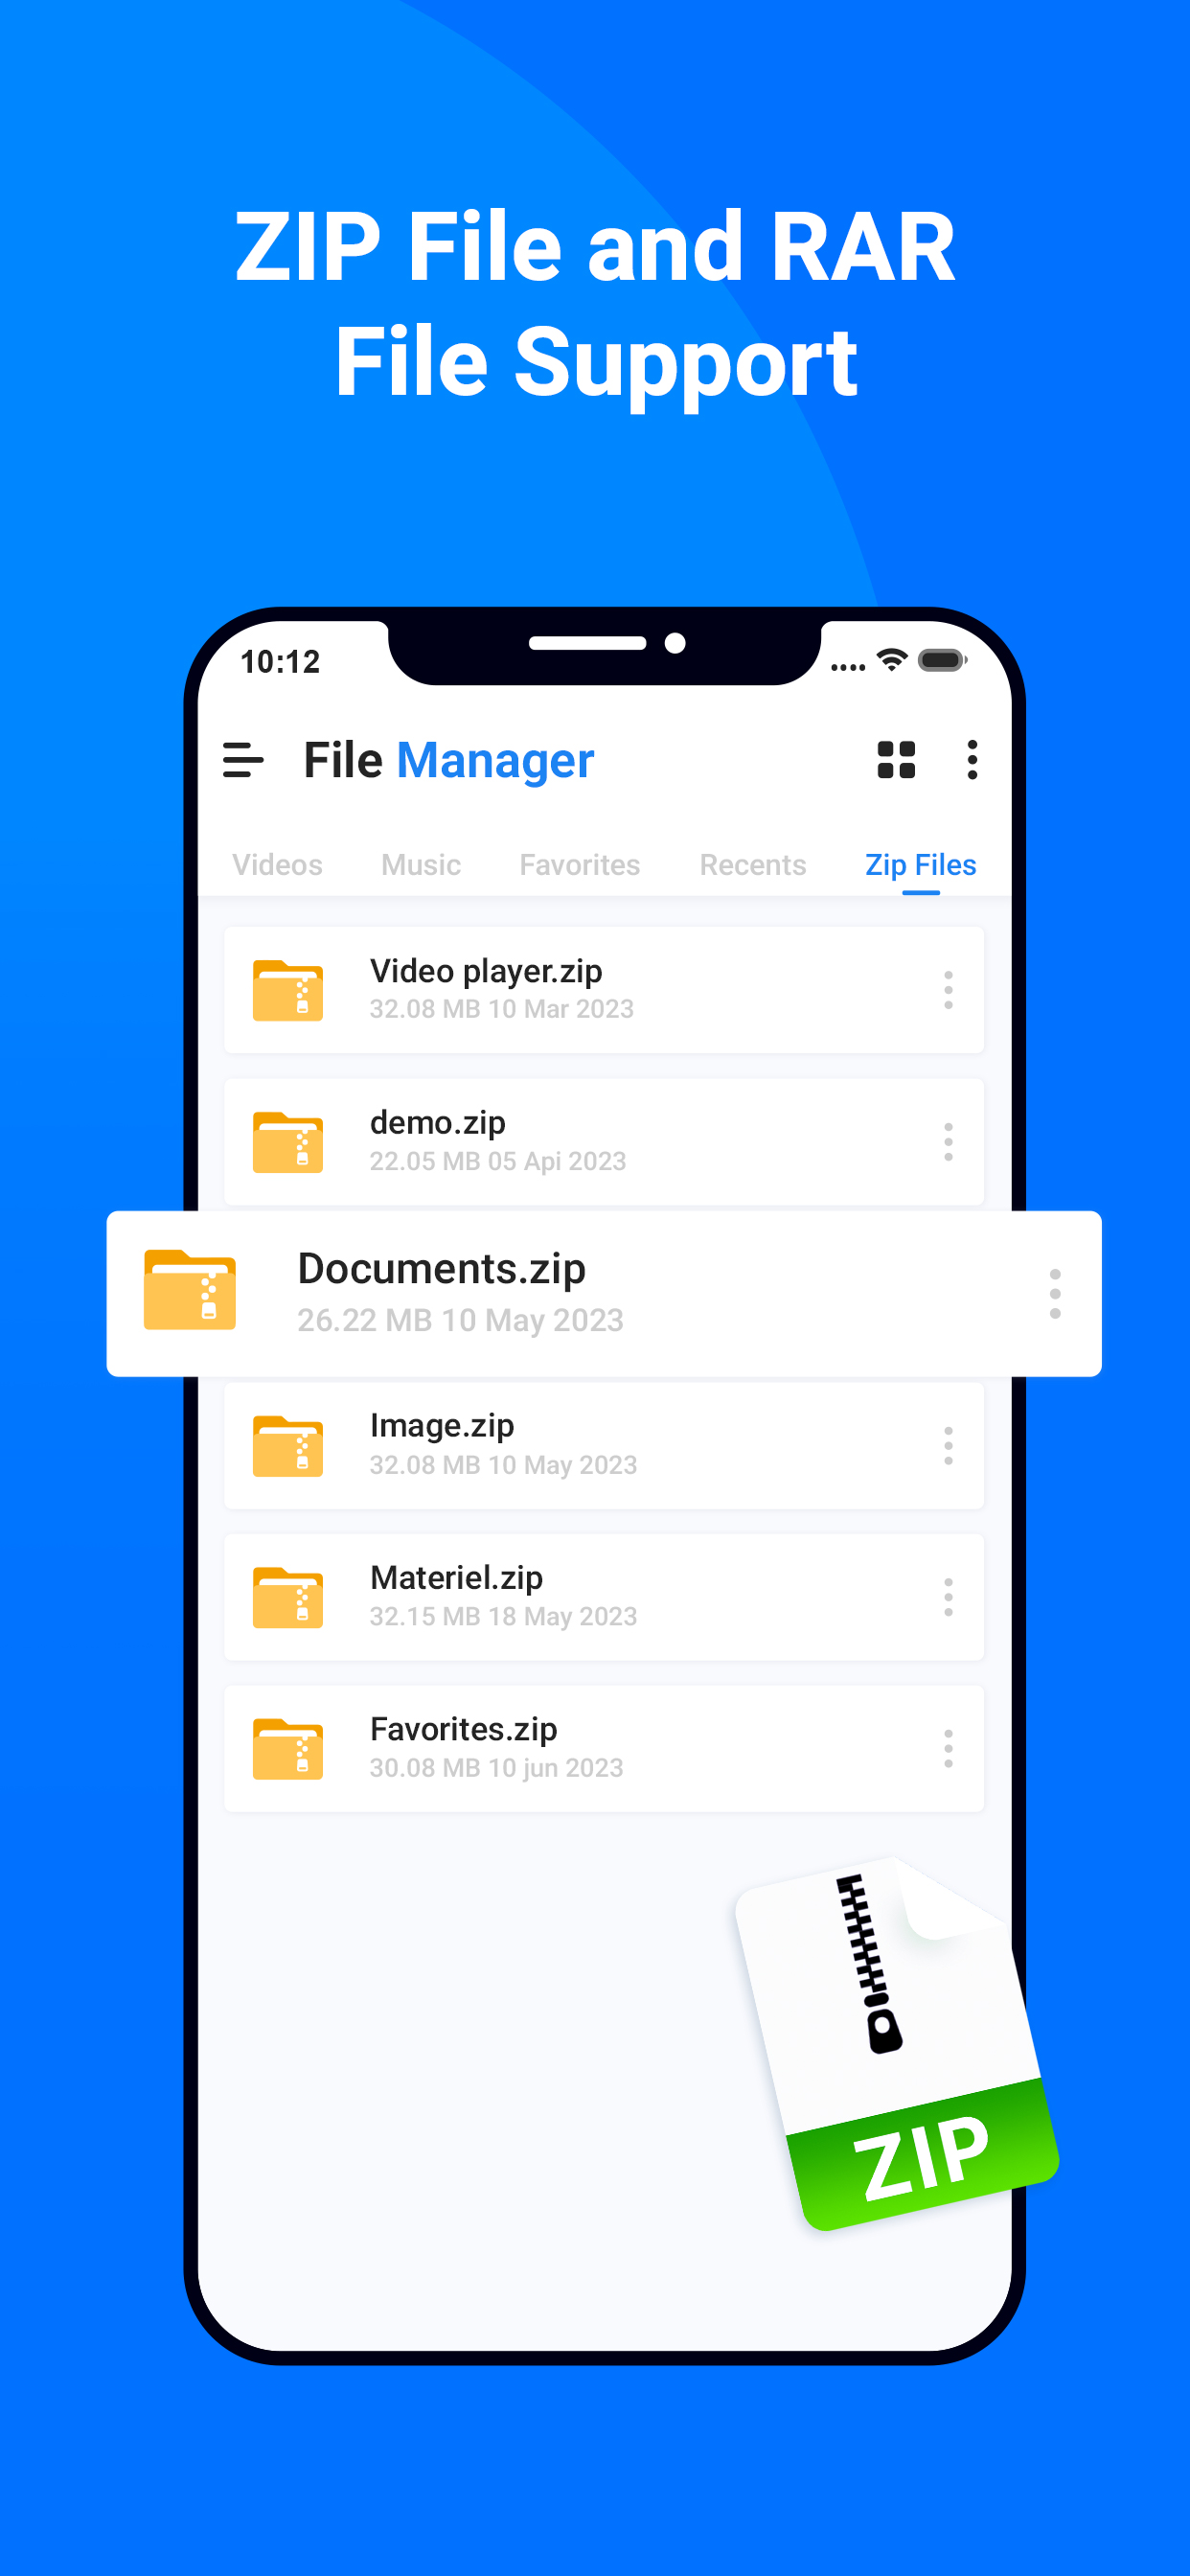Click the Materiel.zip folder icon

[x=288, y=1598]
